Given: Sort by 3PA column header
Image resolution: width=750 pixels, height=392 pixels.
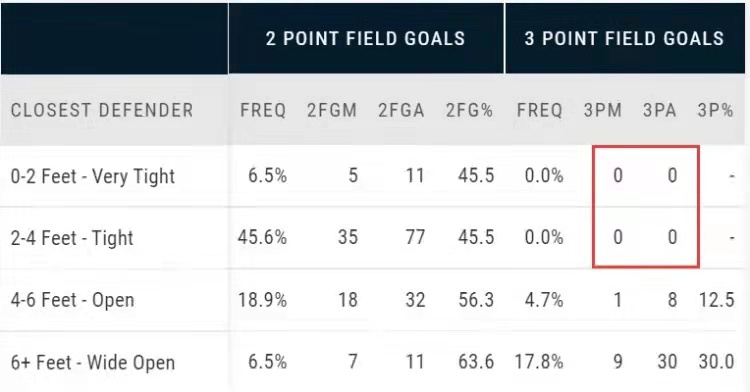Looking at the screenshot, I should tap(660, 110).
